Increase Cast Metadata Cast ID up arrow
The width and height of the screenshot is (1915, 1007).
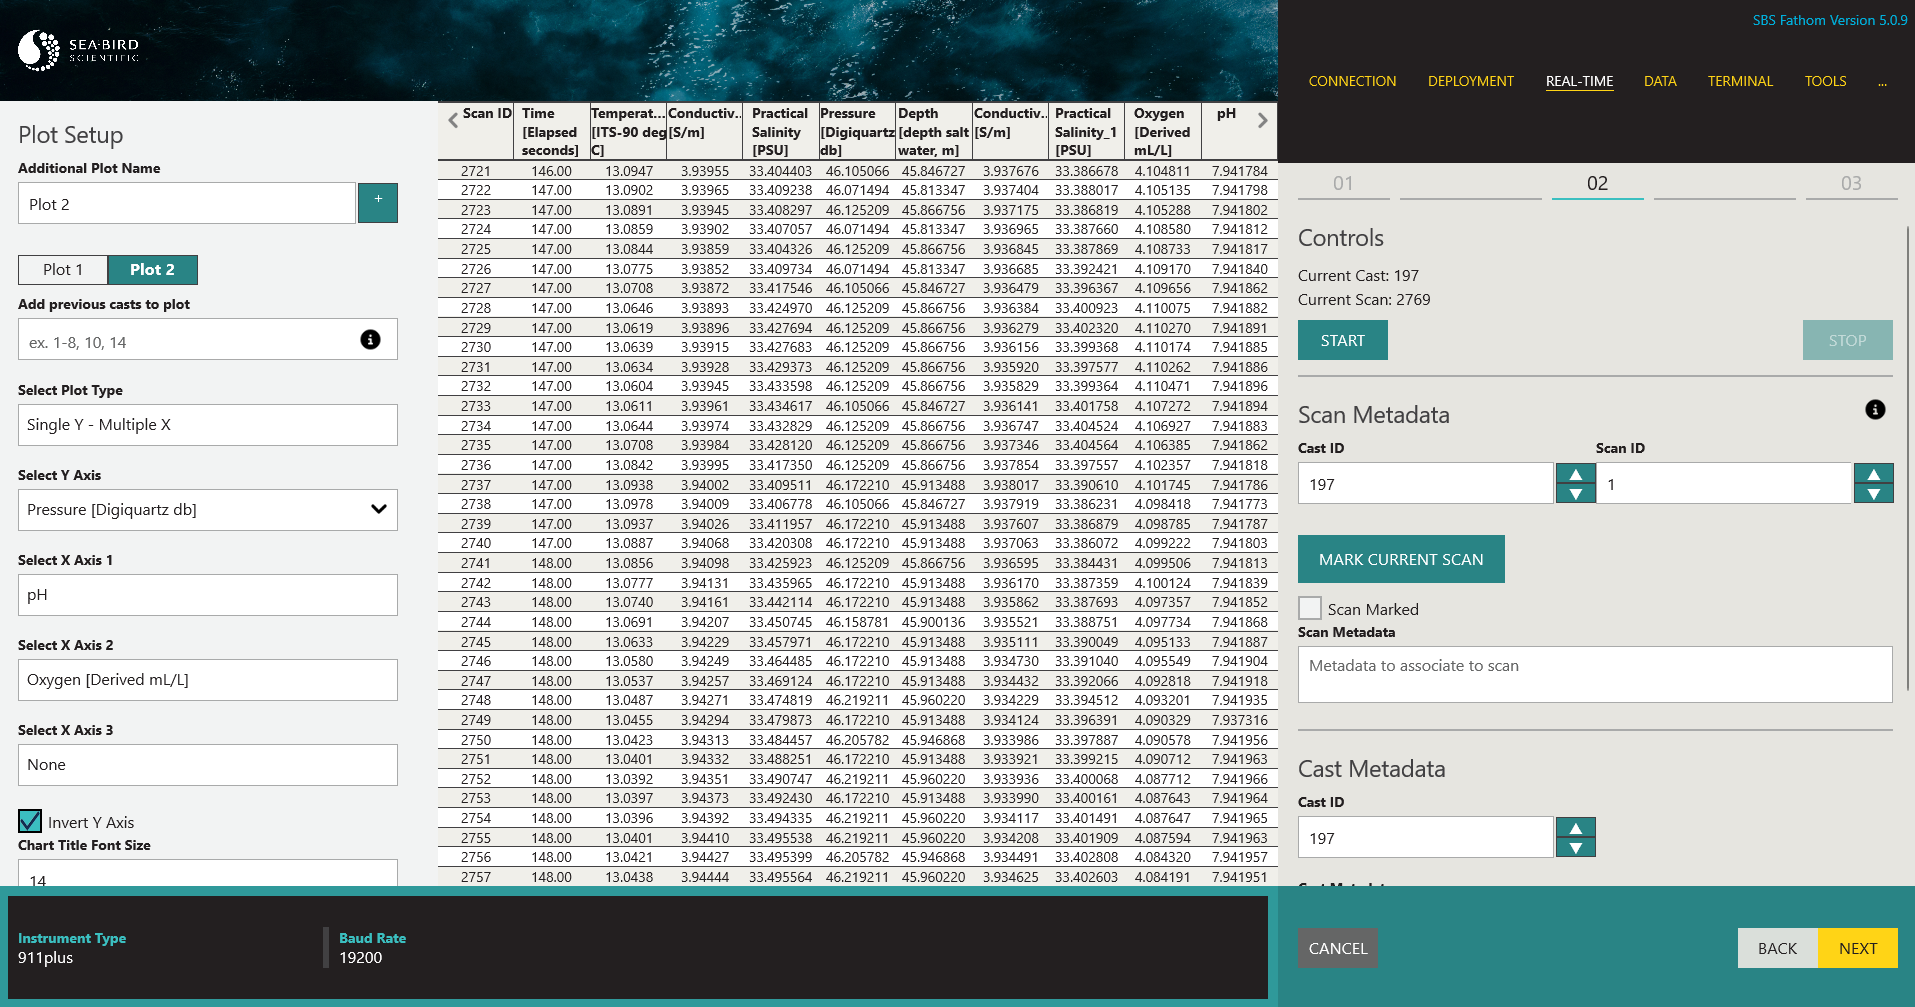tap(1576, 828)
